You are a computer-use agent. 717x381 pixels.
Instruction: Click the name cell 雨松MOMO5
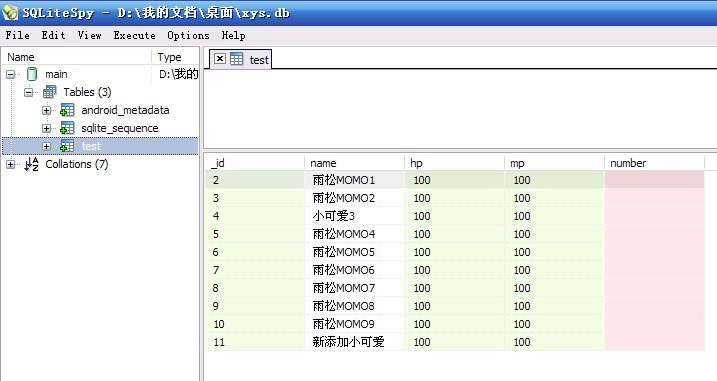(x=355, y=252)
